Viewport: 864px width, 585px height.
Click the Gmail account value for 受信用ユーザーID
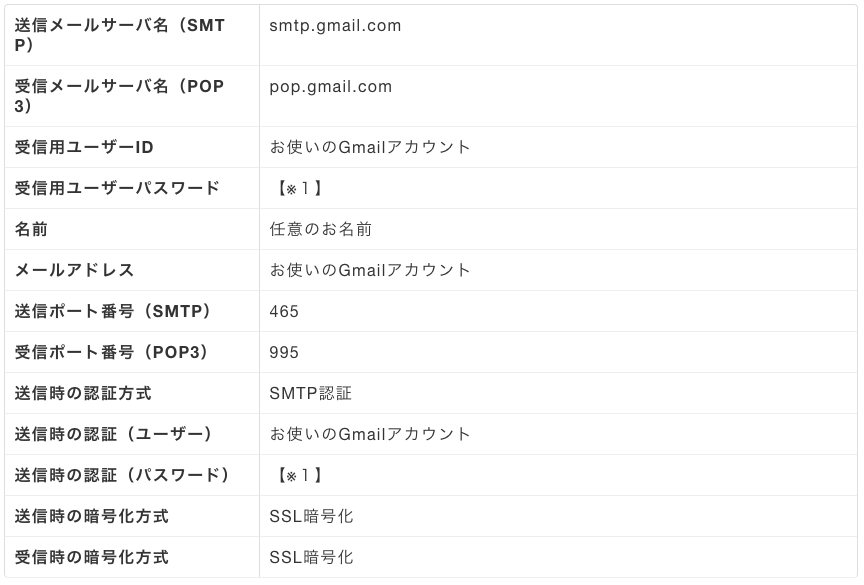click(370, 148)
